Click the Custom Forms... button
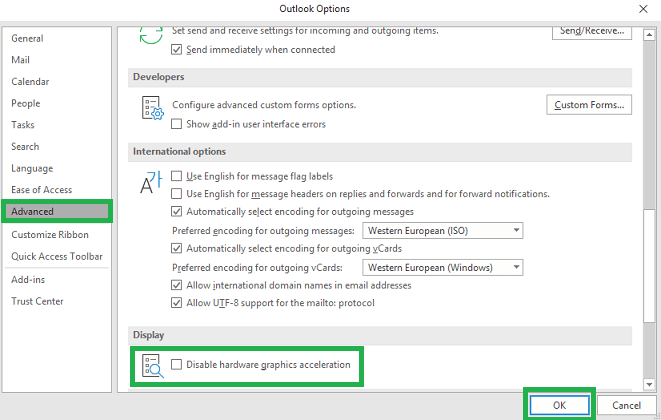This screenshot has width=661, height=420. (x=589, y=105)
